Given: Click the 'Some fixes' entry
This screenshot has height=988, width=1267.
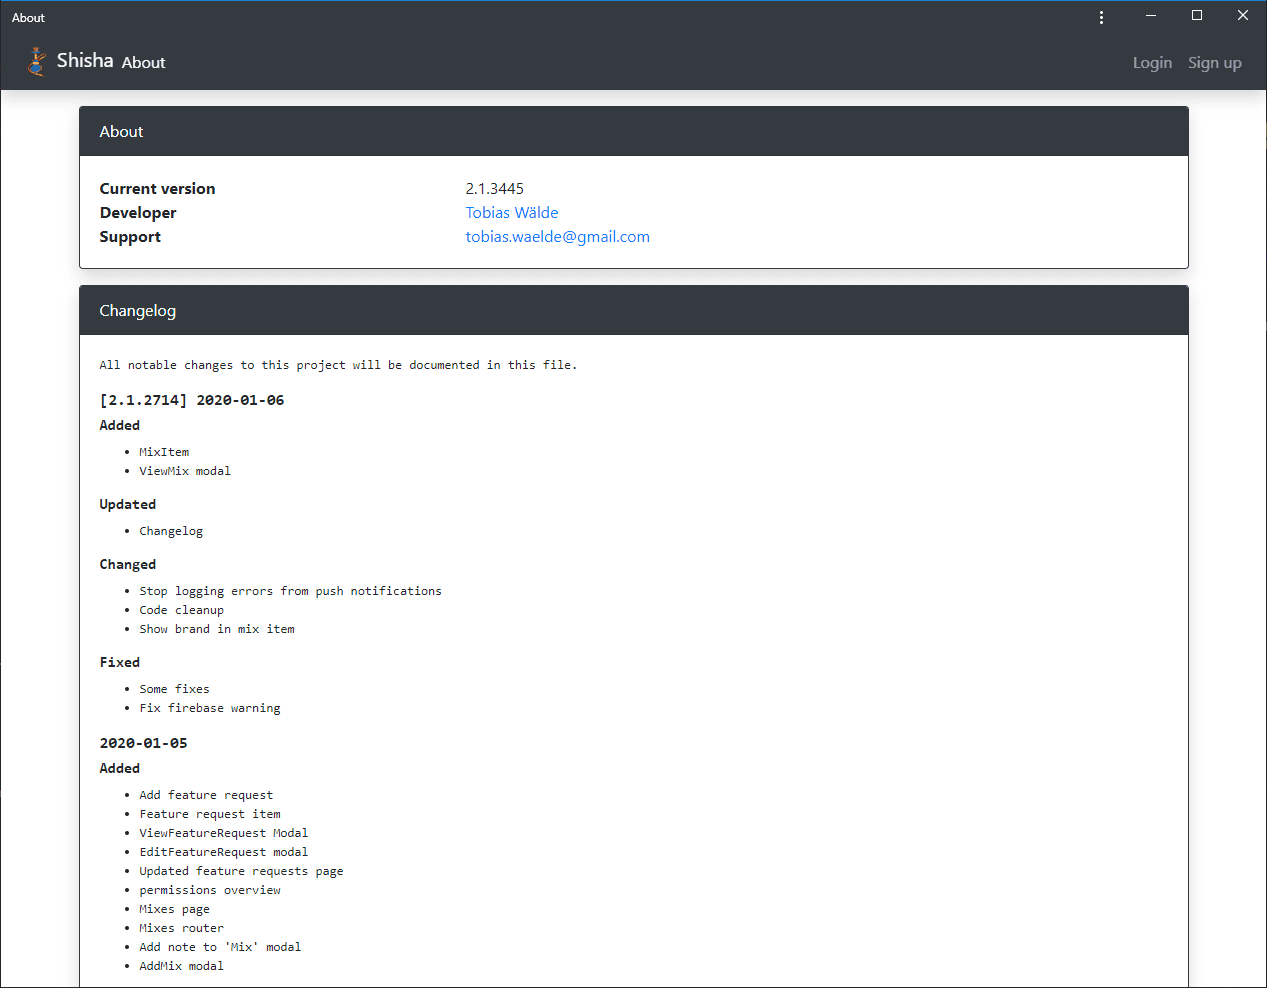Looking at the screenshot, I should [175, 689].
